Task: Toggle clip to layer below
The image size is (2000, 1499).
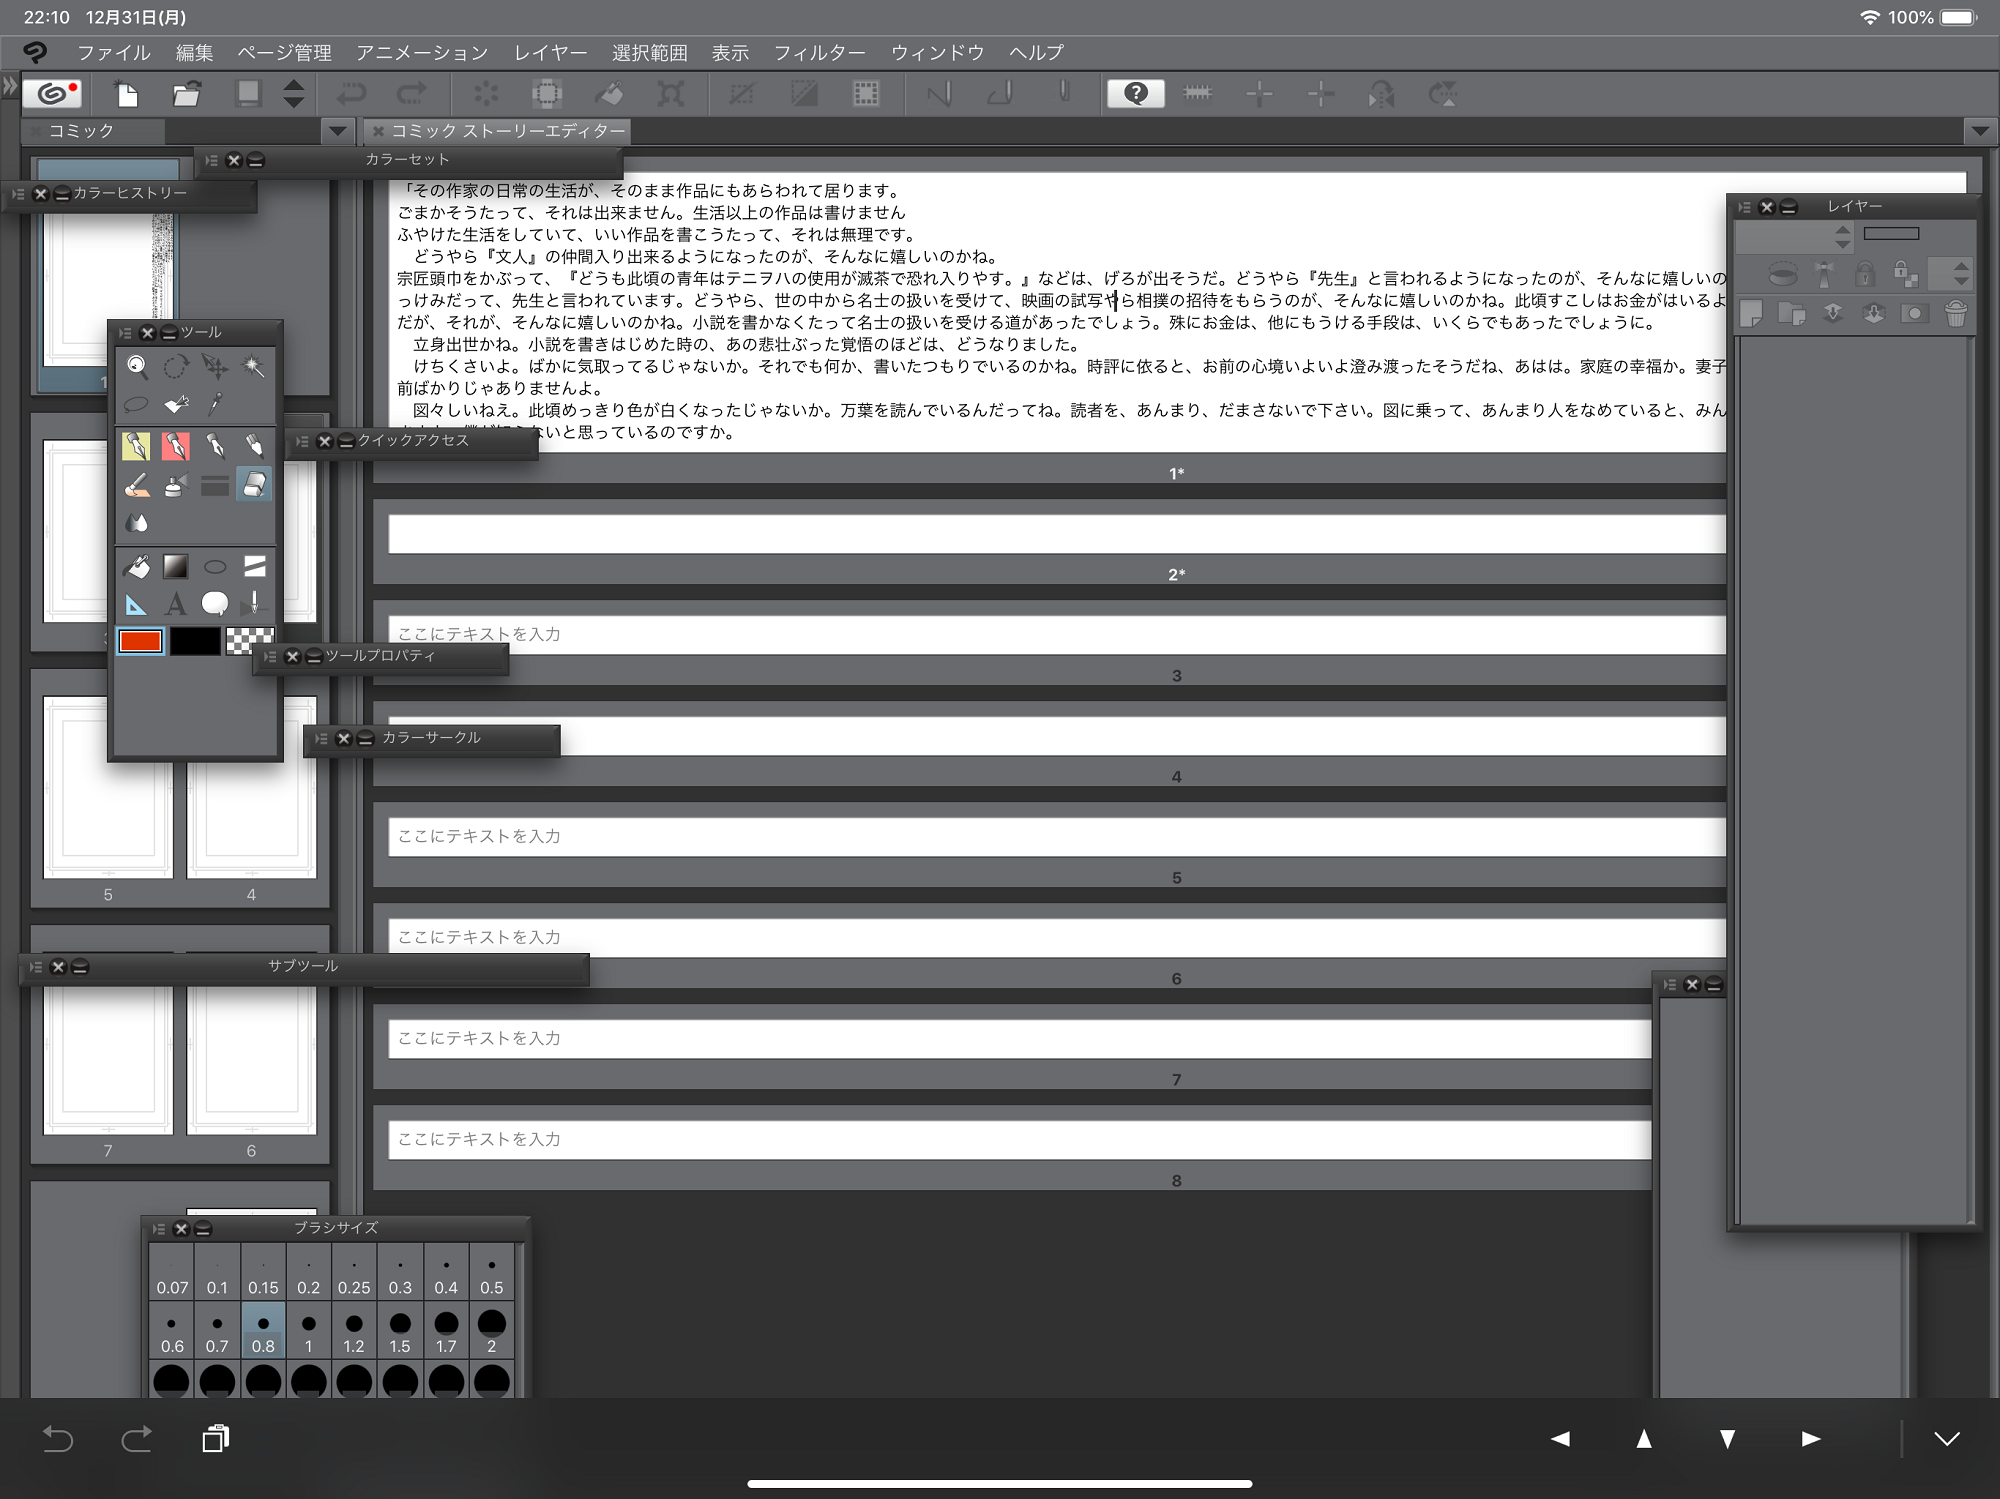Action: (1783, 273)
